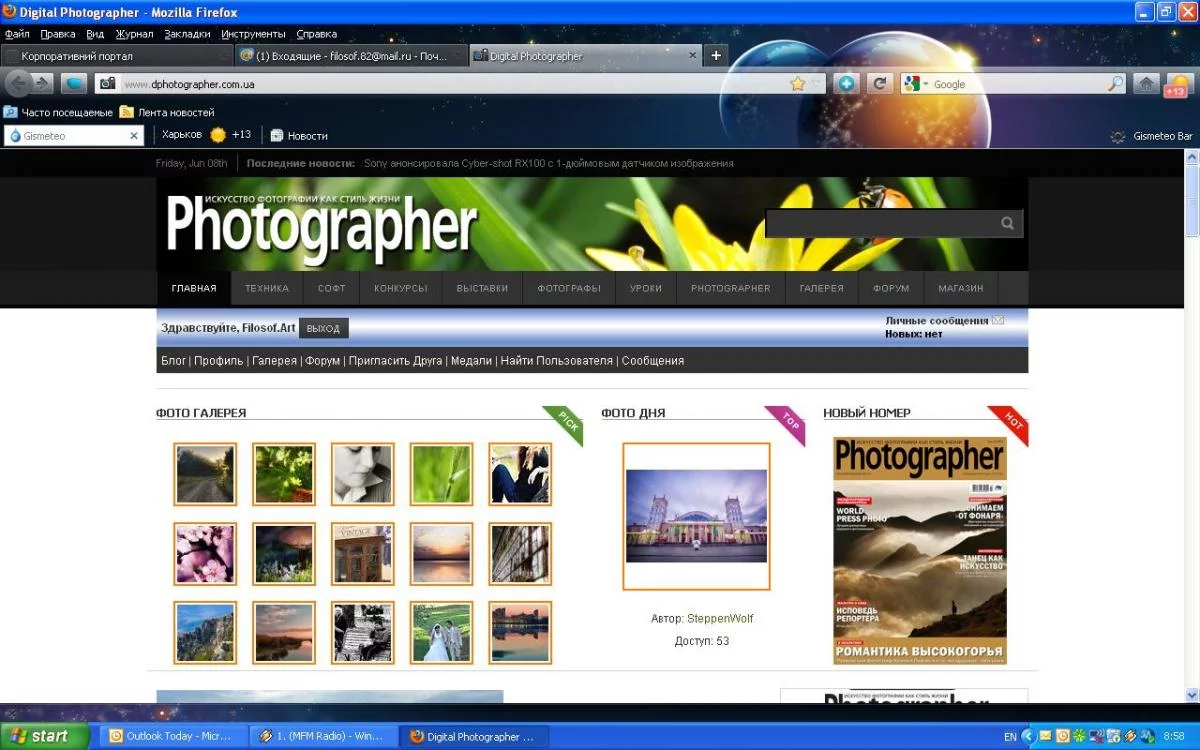The image size is (1200, 750).
Task: Open the Журнал menu
Action: (134, 34)
